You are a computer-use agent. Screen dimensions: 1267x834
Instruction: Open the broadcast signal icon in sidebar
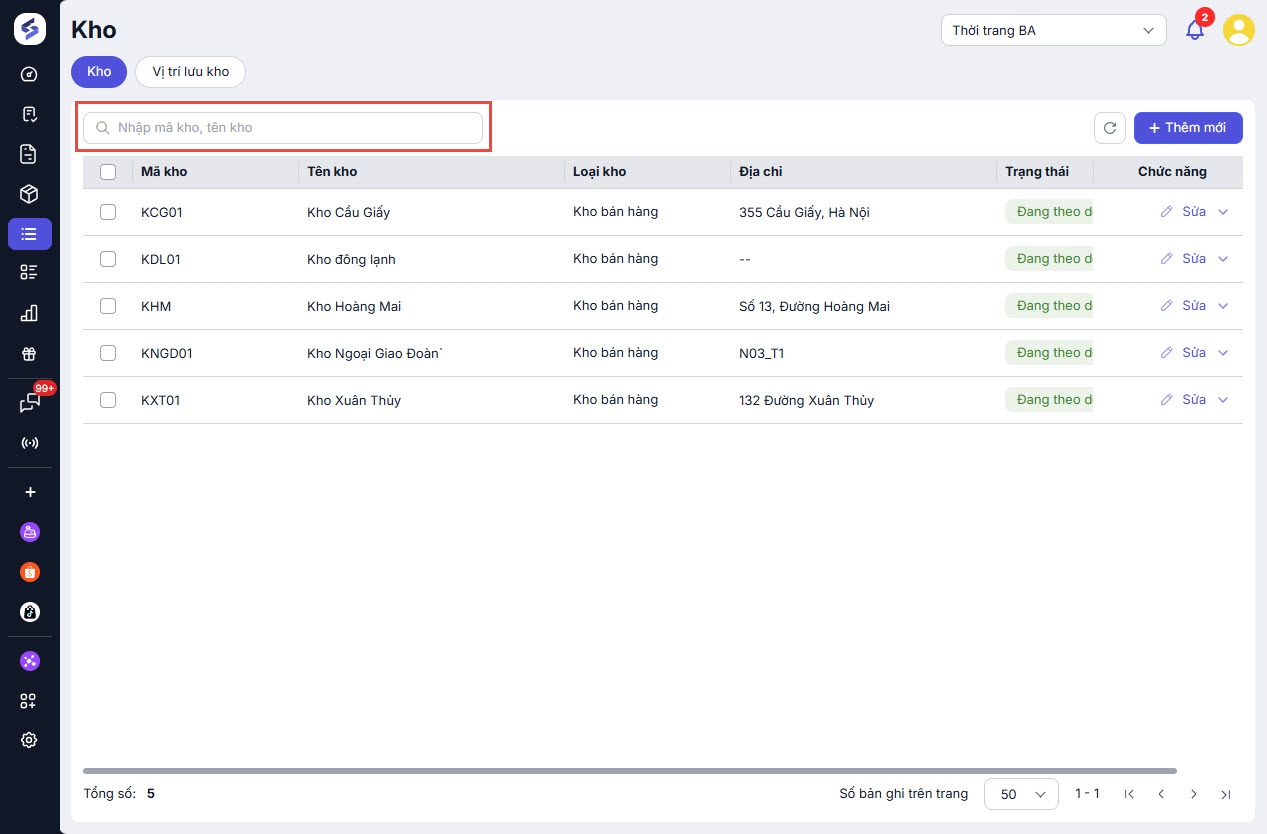[29, 443]
